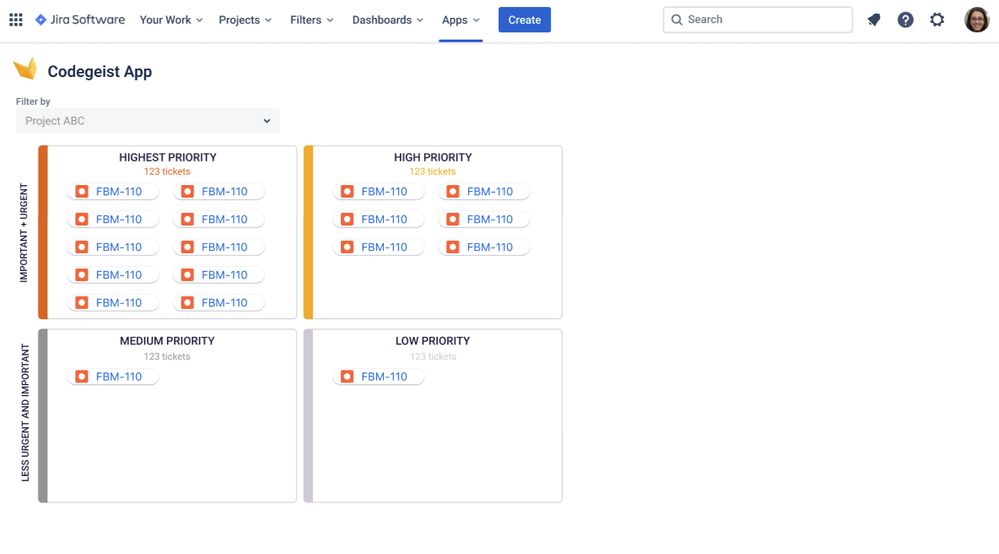Open the help question mark icon

pyautogui.click(x=905, y=20)
